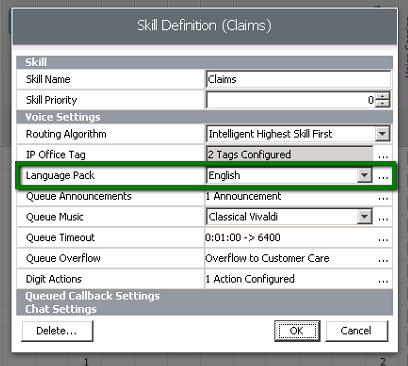Edit the Skill Name field containing Claims
This screenshot has height=366, width=408.
pos(298,79)
